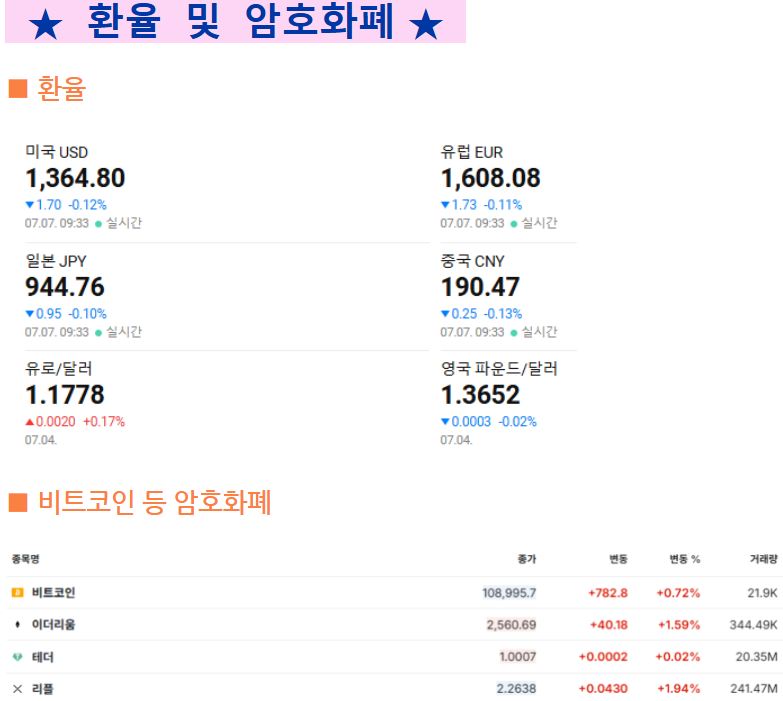Click Ethereum change +40.18
This screenshot has width=783, height=701.
(x=609, y=625)
